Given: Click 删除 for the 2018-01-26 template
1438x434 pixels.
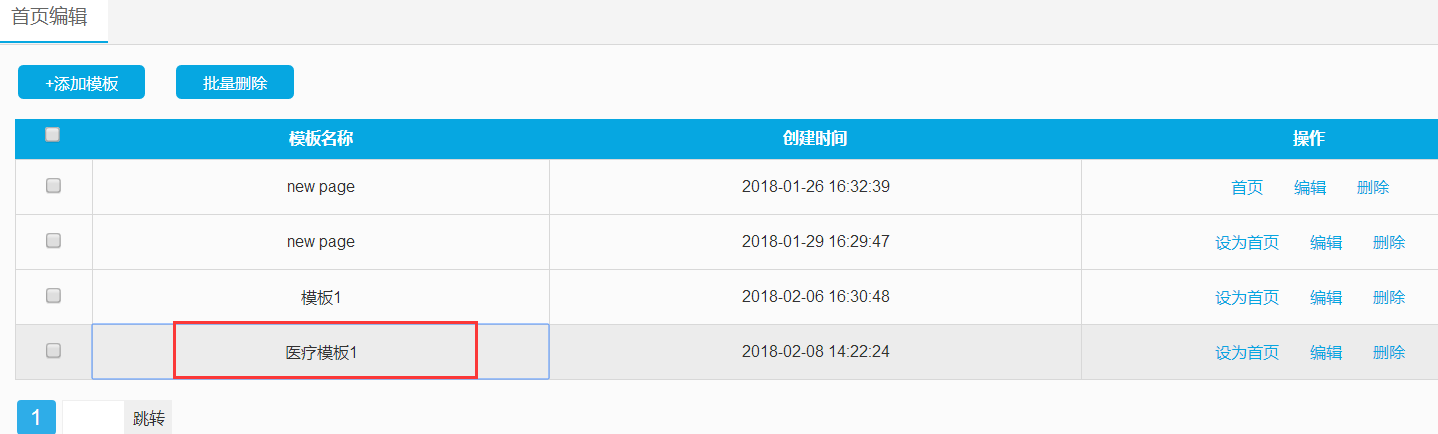Looking at the screenshot, I should pos(1373,187).
